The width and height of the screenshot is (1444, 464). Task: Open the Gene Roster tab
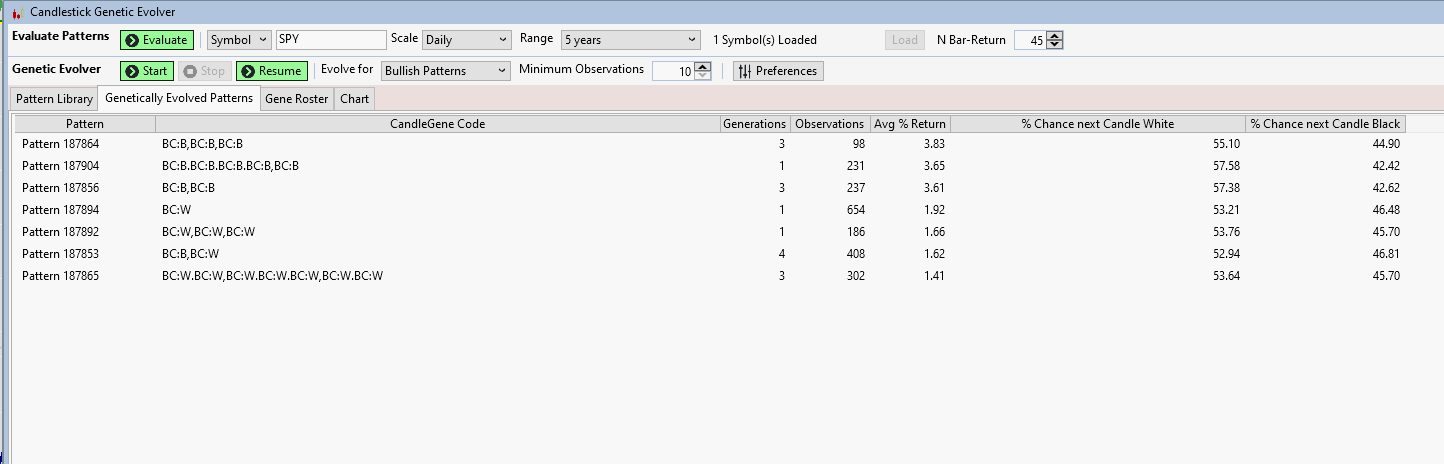tap(296, 99)
